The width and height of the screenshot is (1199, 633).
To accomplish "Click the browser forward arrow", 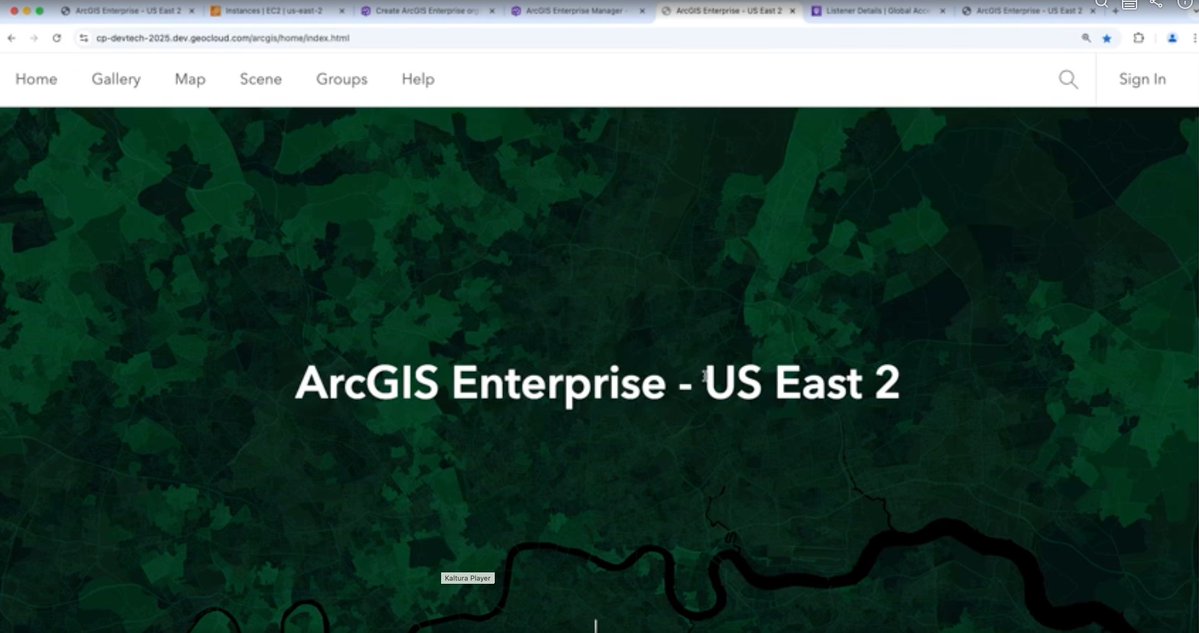I will (33, 37).
